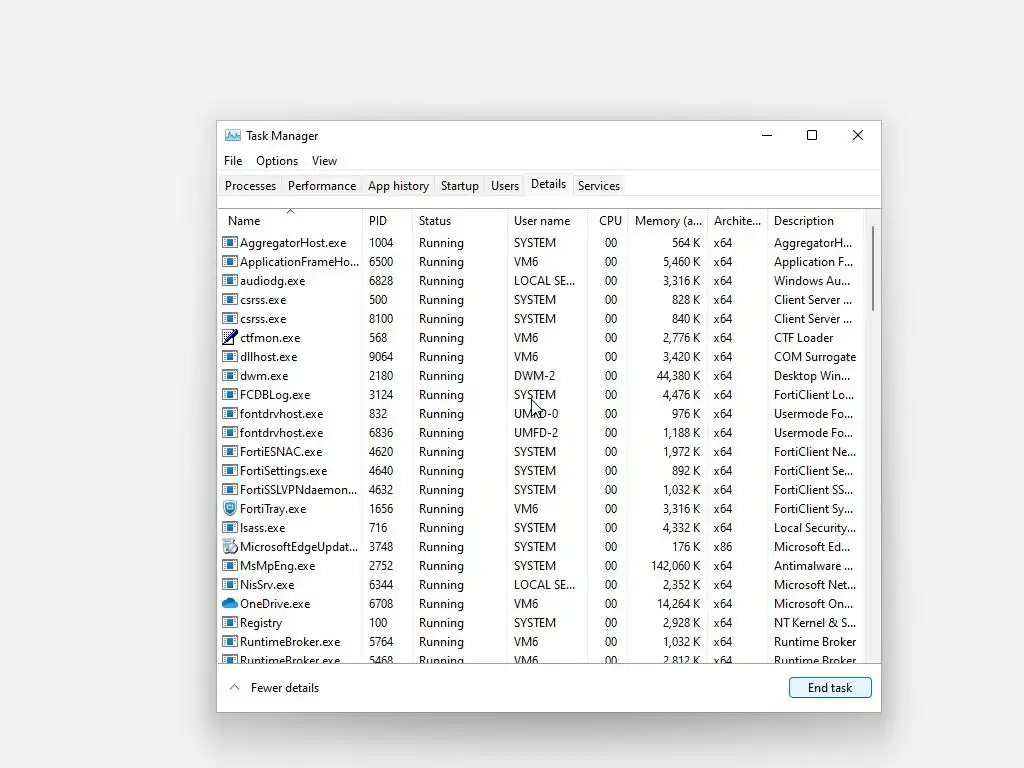Click the Registry process icon
Image resolution: width=1024 pixels, height=768 pixels.
230,622
